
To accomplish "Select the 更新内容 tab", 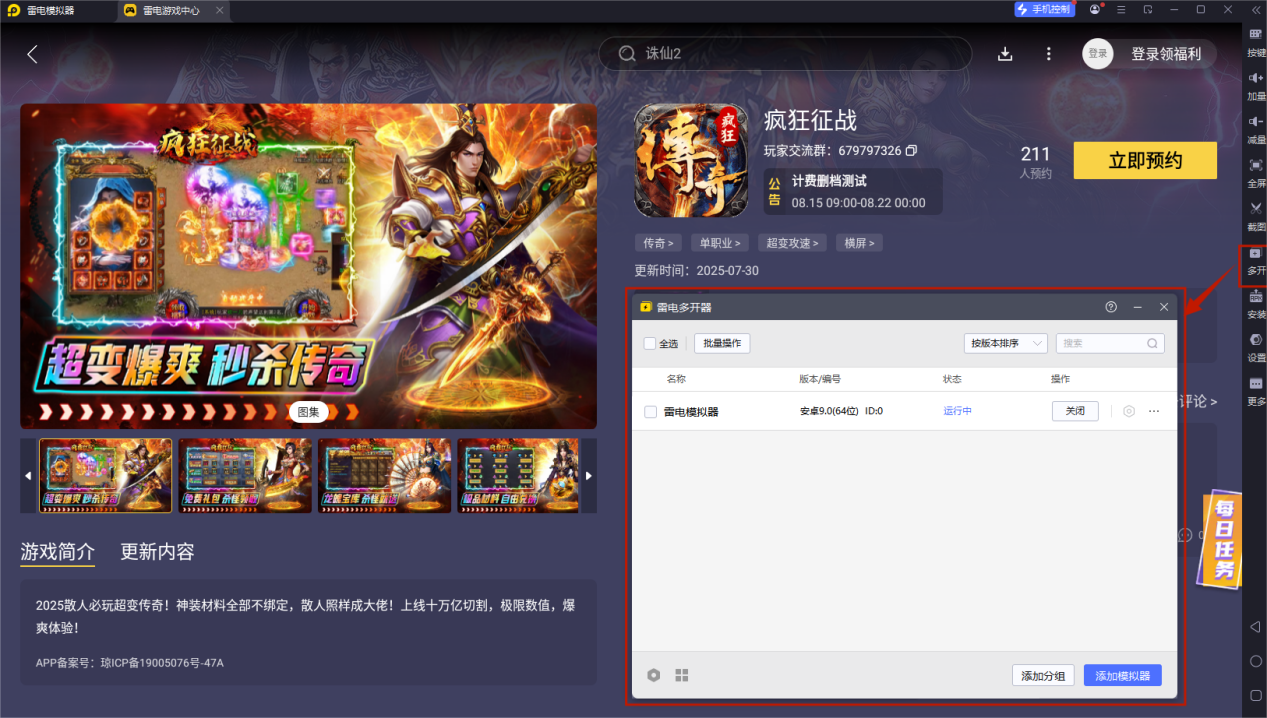I will point(157,552).
